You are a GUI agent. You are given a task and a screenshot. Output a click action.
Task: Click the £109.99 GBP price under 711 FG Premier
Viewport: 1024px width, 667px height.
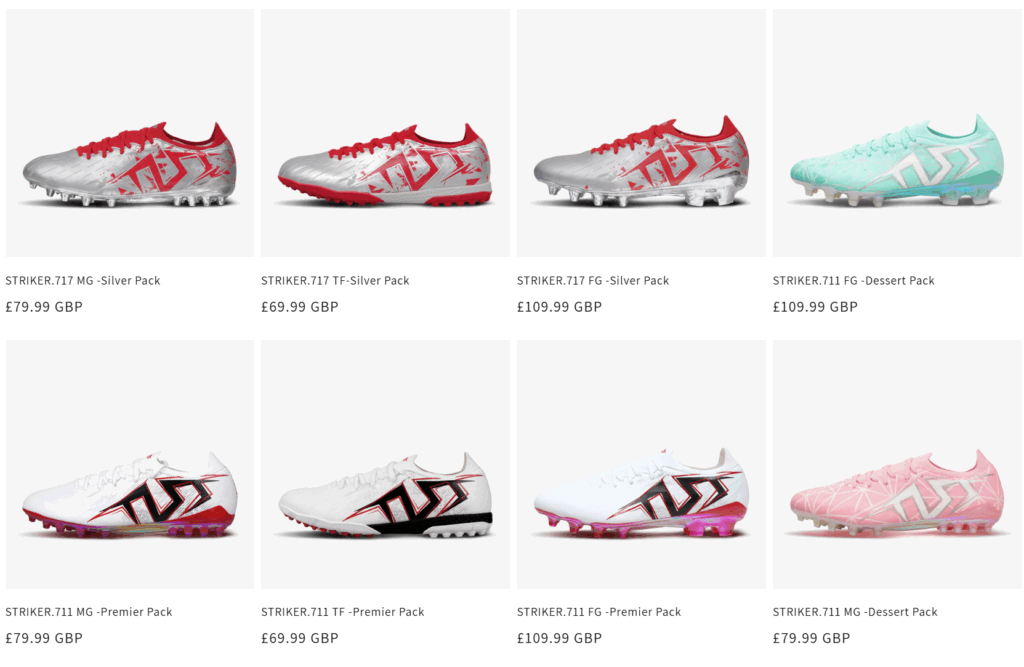[x=560, y=638]
